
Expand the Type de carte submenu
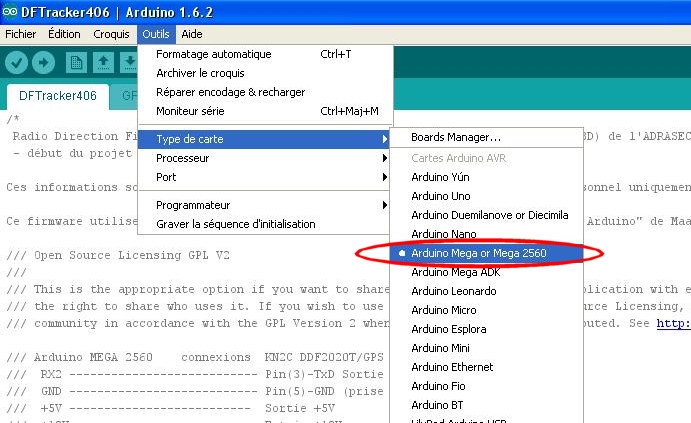265,139
